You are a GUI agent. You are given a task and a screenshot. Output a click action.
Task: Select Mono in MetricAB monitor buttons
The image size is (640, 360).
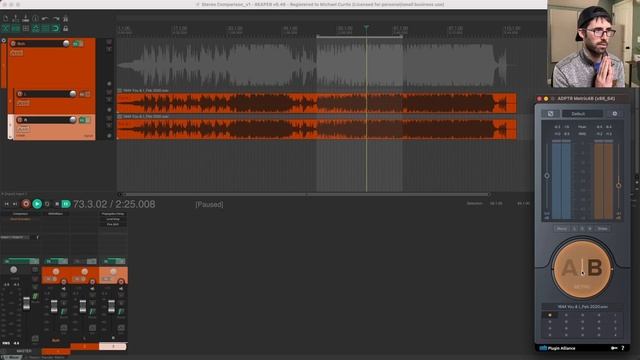click(562, 229)
